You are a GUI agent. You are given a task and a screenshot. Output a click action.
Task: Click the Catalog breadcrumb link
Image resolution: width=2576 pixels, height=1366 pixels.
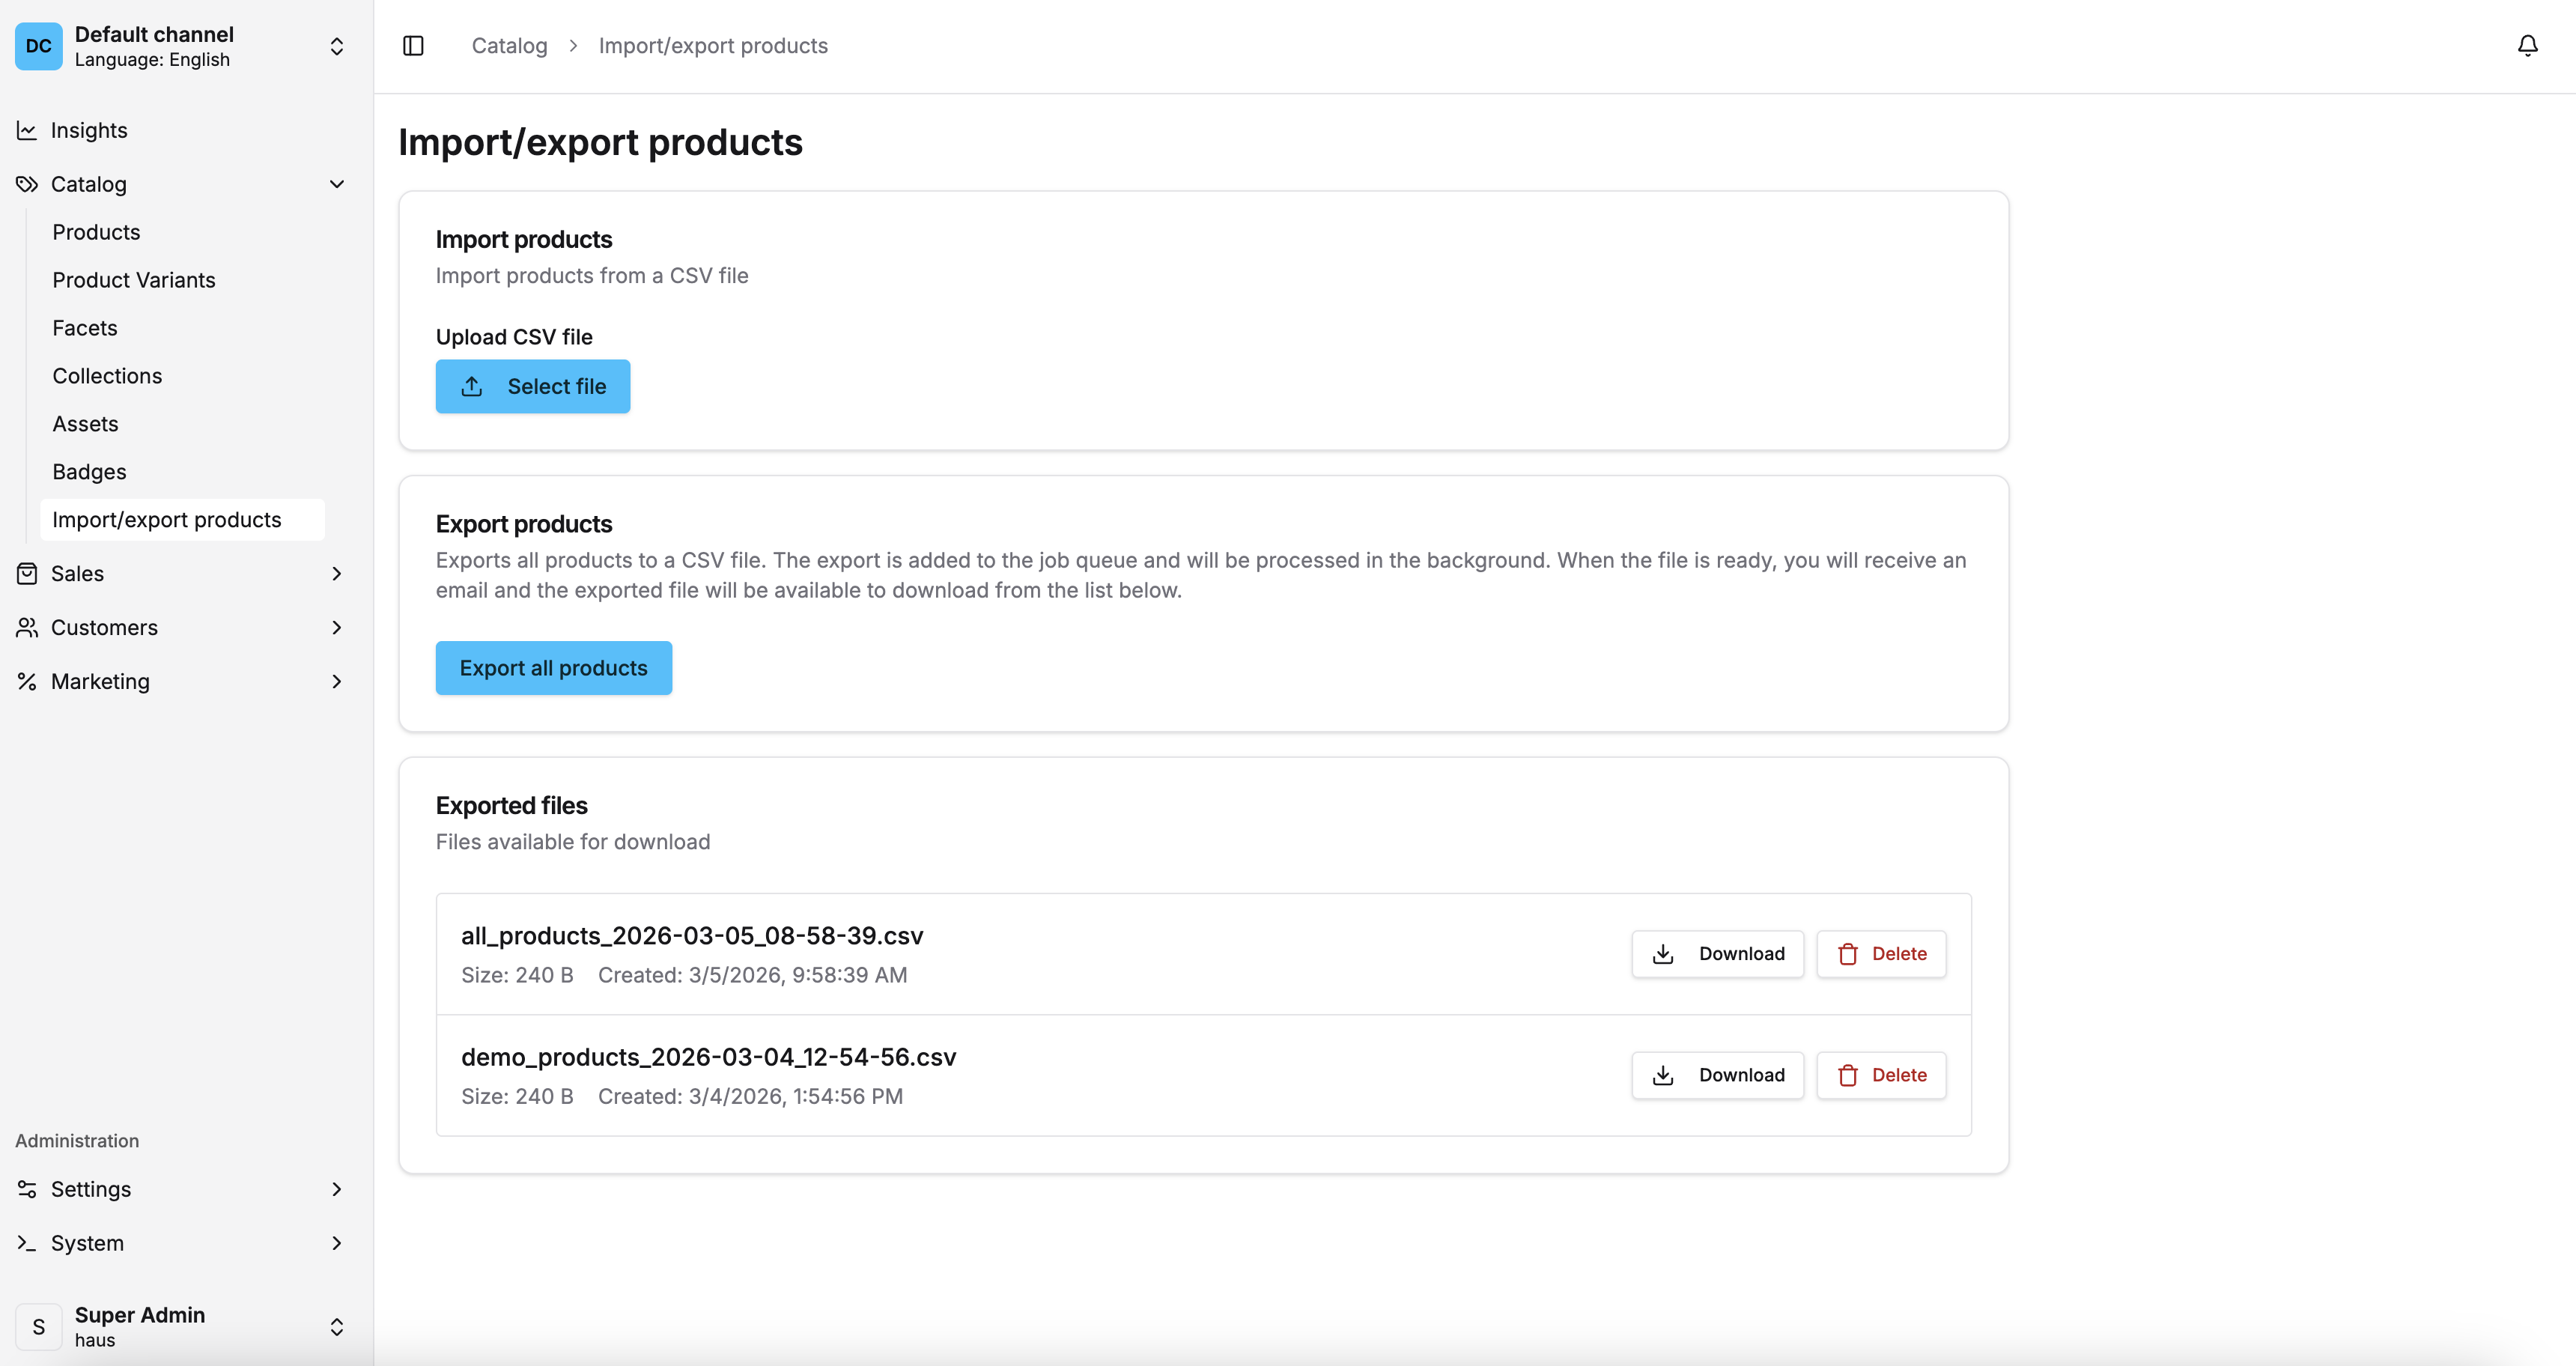point(509,45)
